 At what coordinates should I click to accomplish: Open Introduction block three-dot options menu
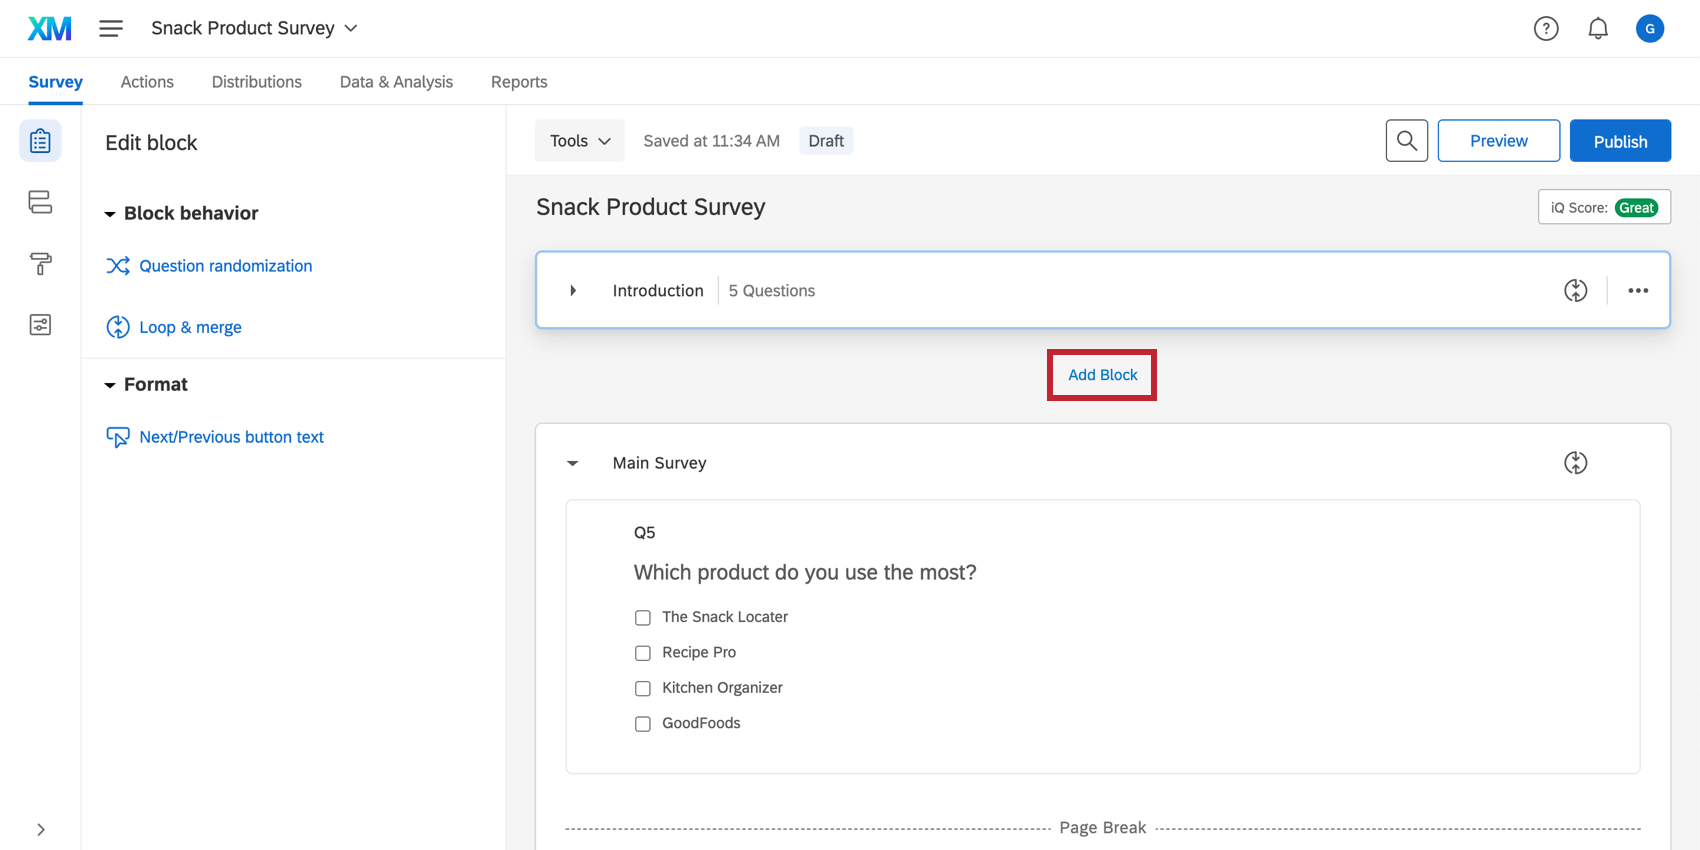(x=1637, y=291)
